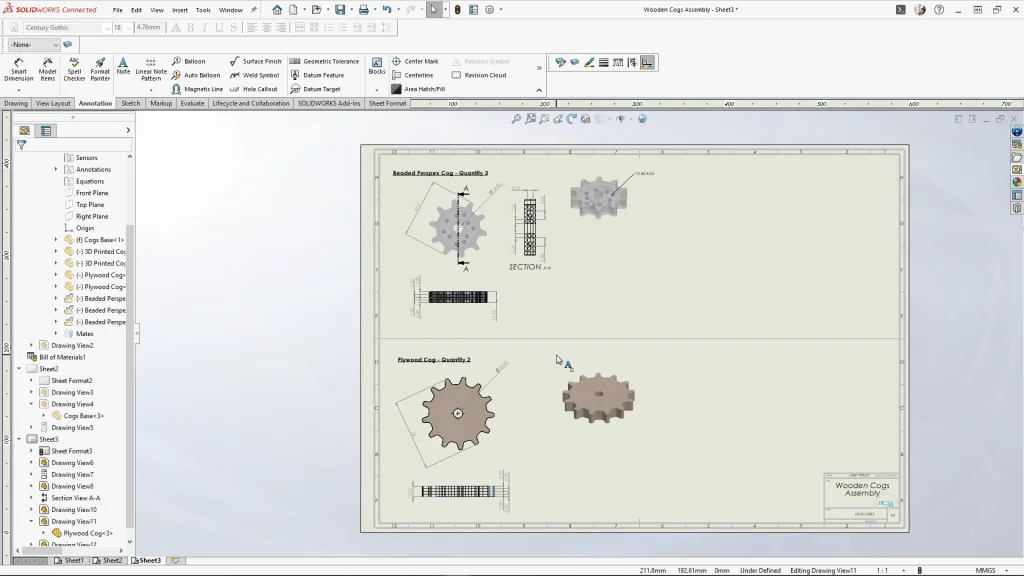This screenshot has height=576, width=1024.
Task: Click Zoom to Fit in view toolbar
Action: (517, 119)
